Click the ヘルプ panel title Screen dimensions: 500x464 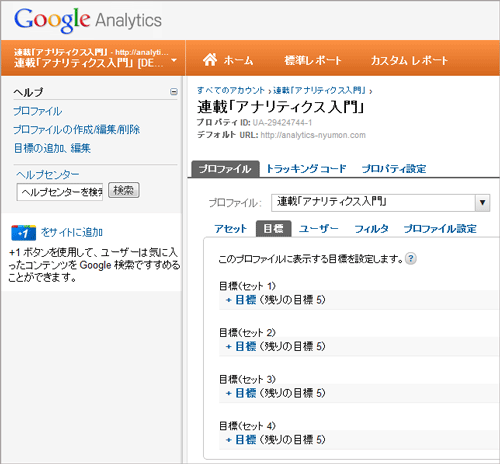click(x=29, y=92)
